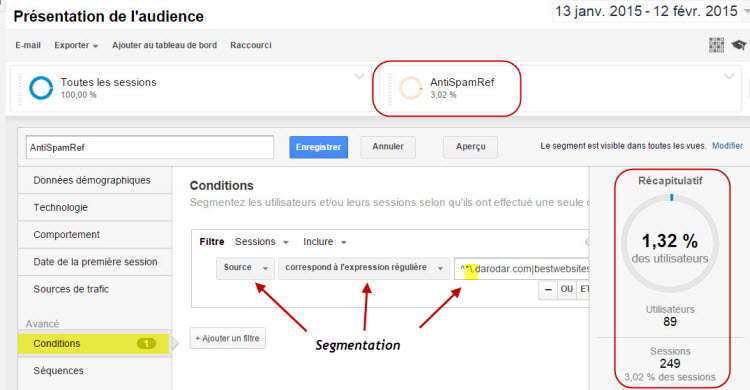Viewport: 750px width, 390px height.
Task: Add an OU condition to the filter
Action: pos(567,289)
